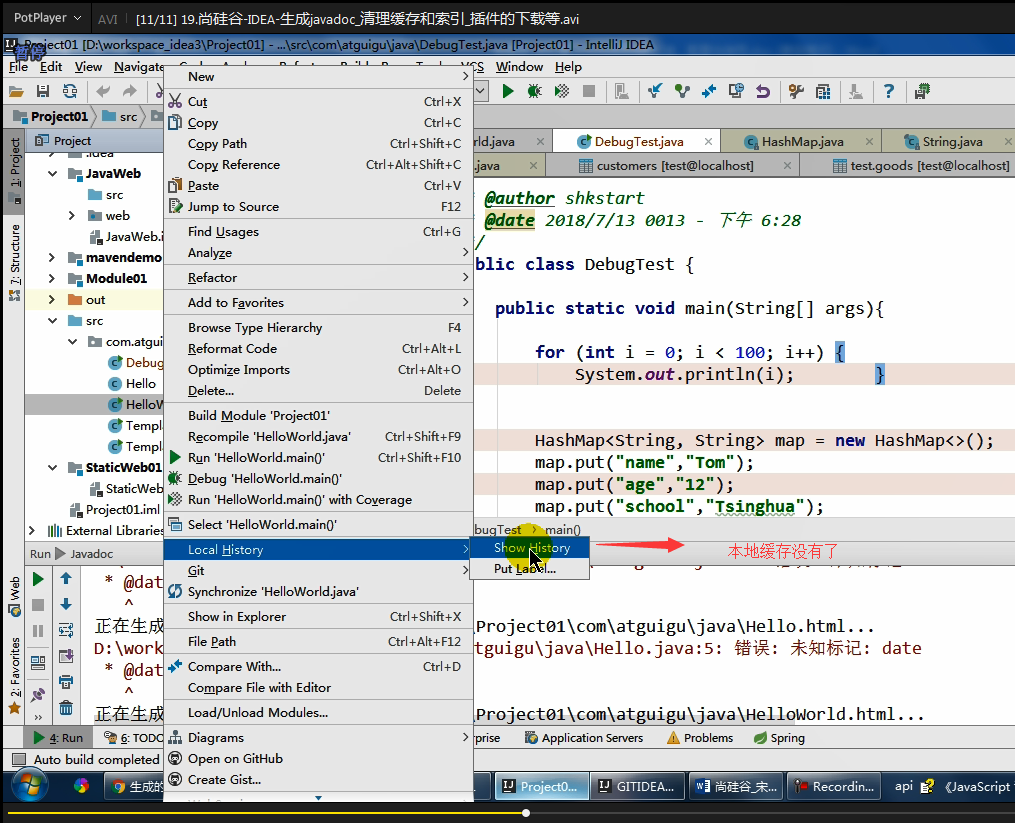
Task: Select Put Label in the submenu
Action: (x=530, y=569)
